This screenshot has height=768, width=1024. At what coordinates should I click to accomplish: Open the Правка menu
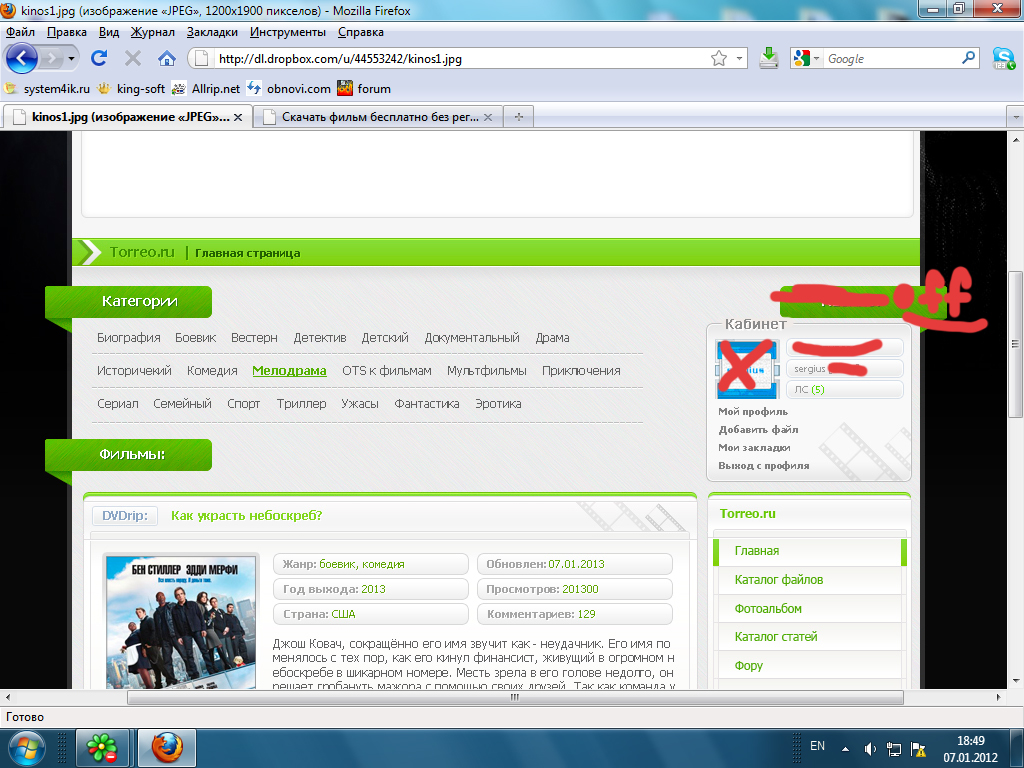coord(67,32)
